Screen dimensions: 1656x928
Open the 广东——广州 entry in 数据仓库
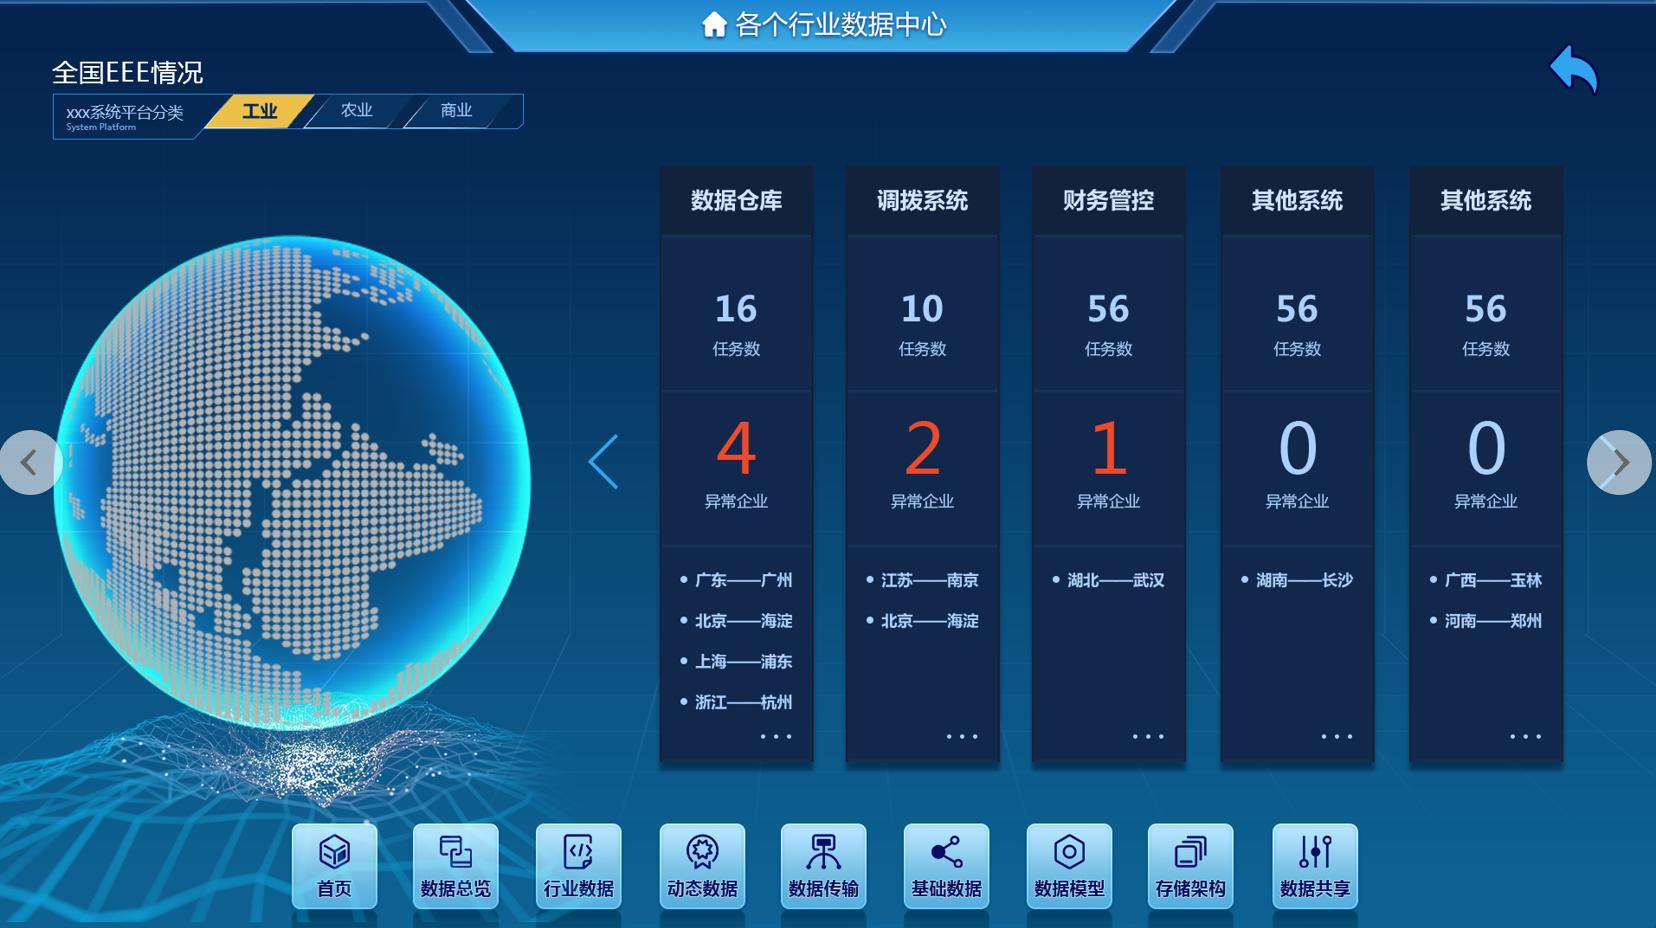(743, 580)
